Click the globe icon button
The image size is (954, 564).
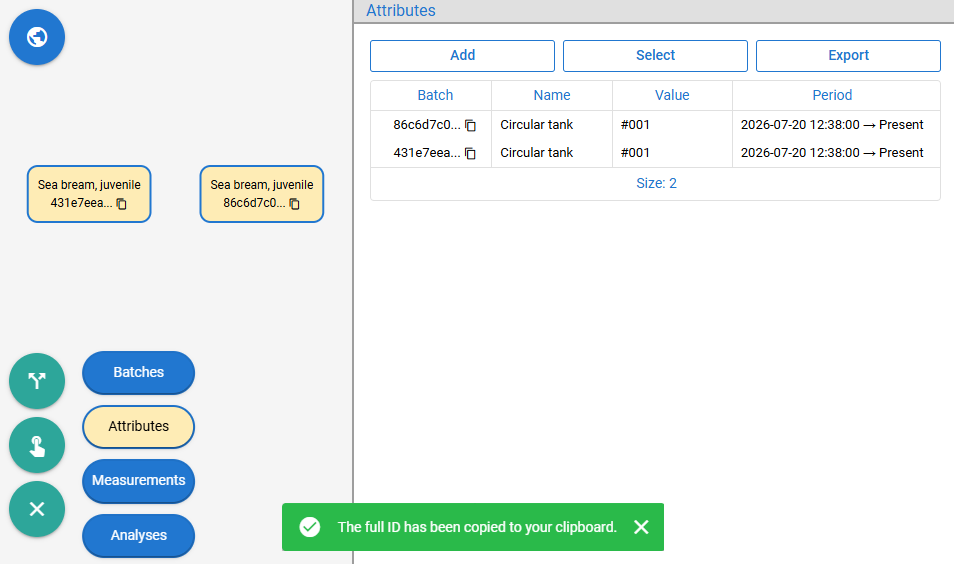37,37
